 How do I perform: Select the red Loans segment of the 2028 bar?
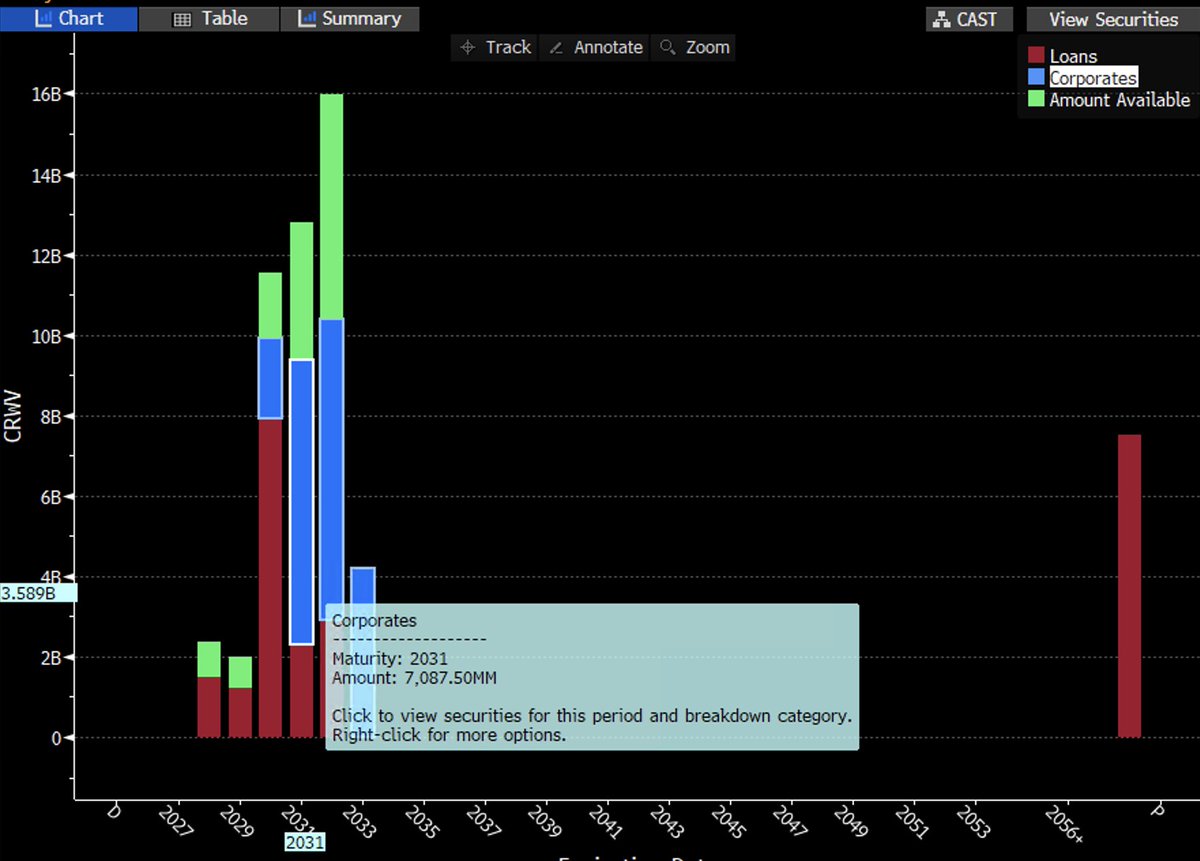[209, 707]
